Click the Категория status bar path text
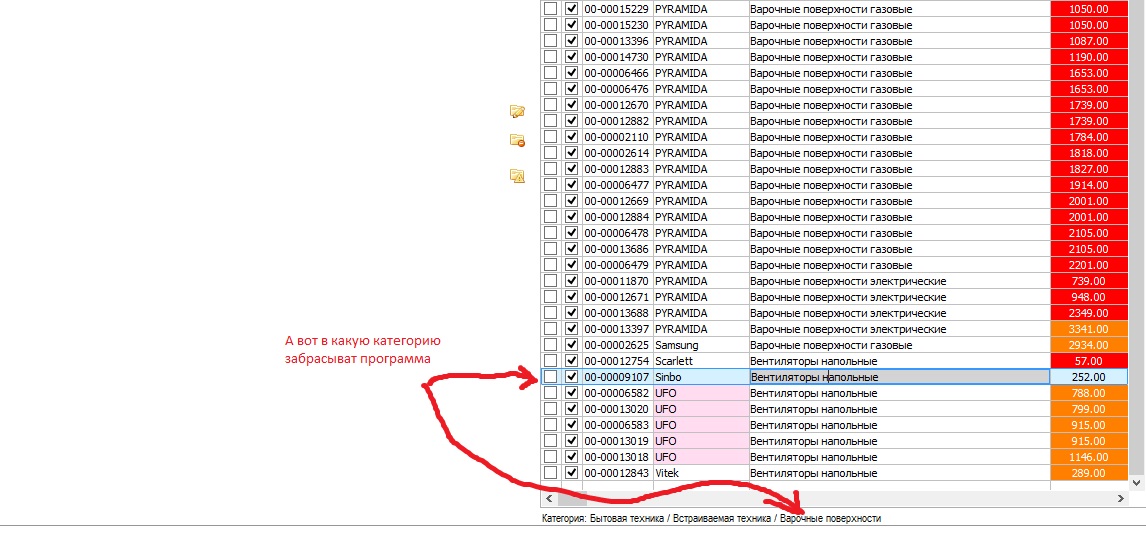Viewport: 1146px width, 549px height. 712,518
